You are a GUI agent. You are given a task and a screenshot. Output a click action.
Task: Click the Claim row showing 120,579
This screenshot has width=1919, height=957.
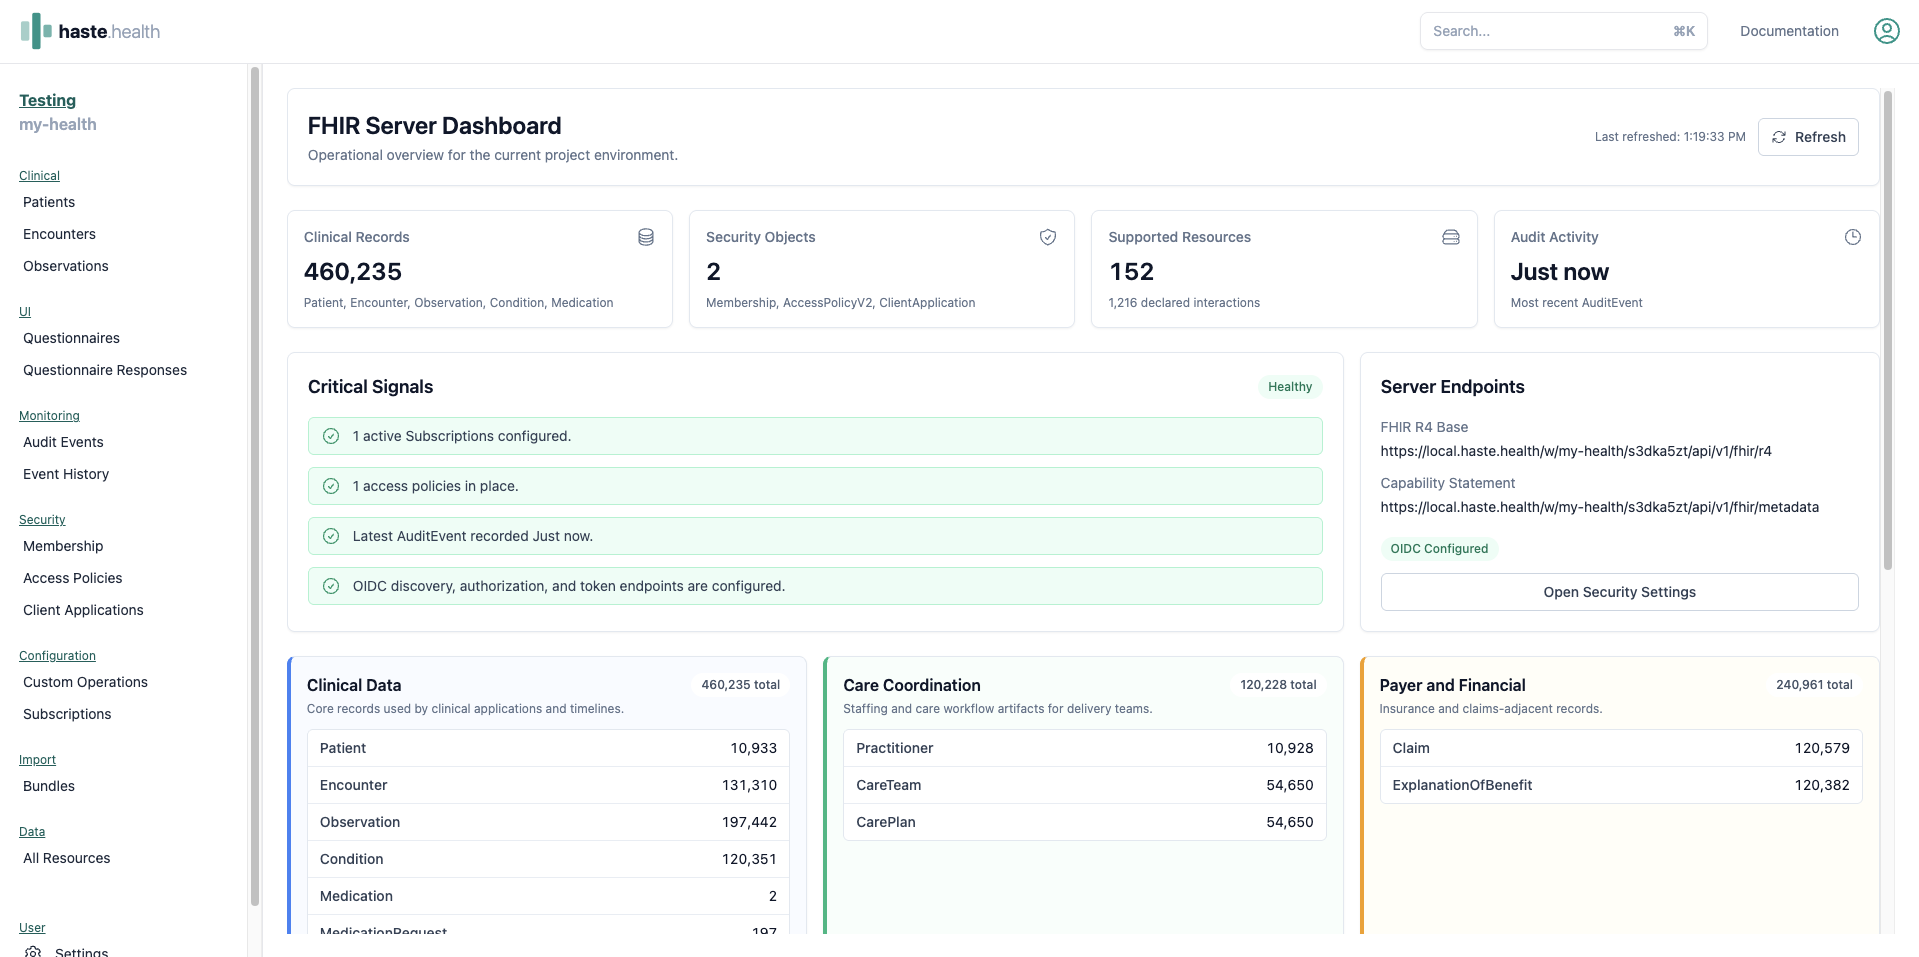[1621, 748]
